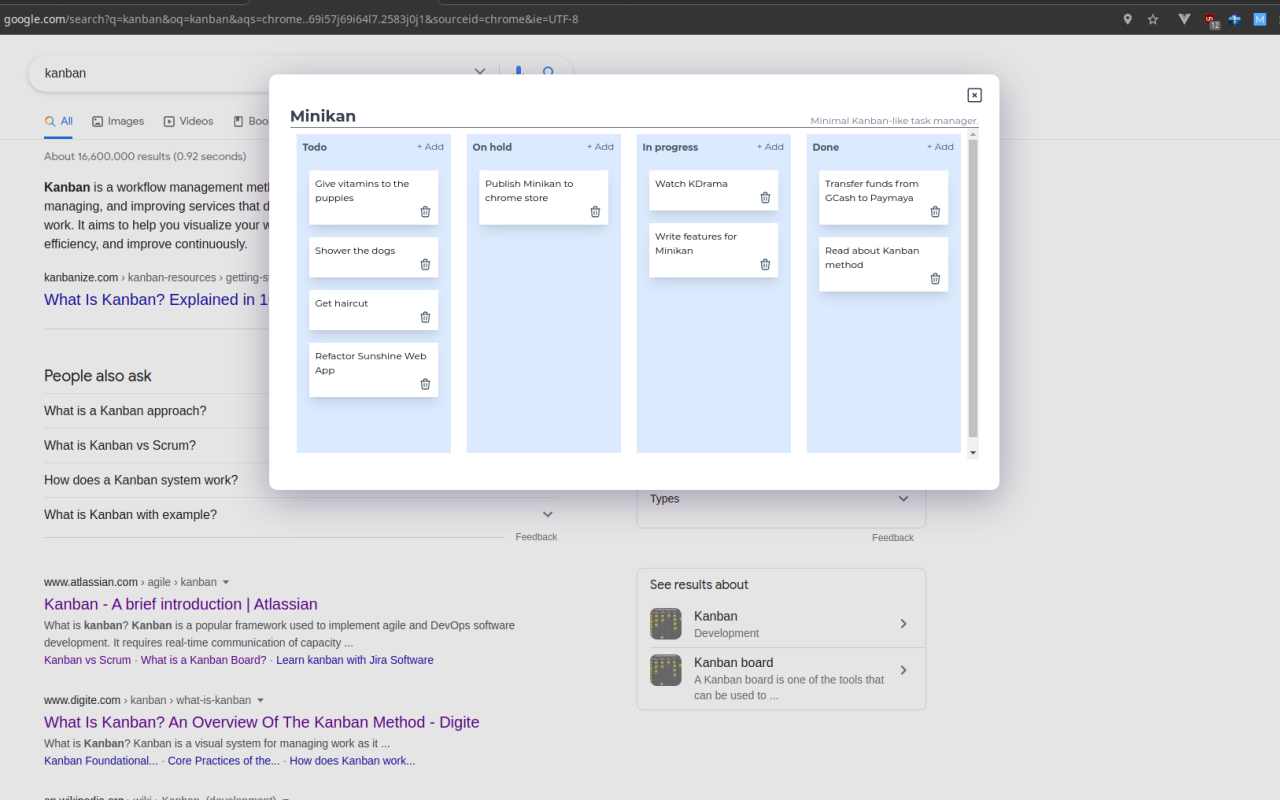Select the 'Shower the dogs' card text
The image size is (1280, 800).
click(x=355, y=251)
